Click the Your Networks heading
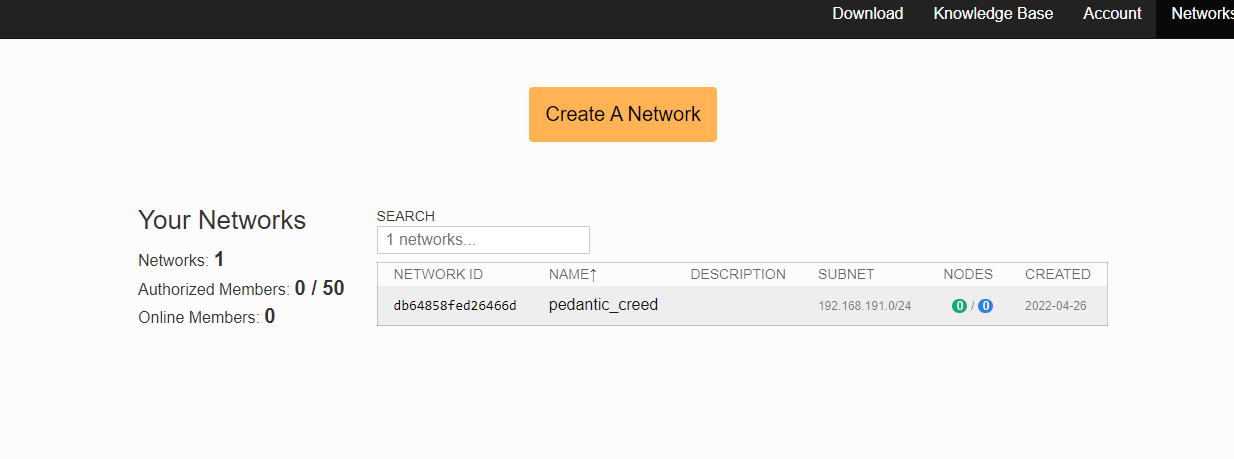1234x459 pixels. coord(222,220)
